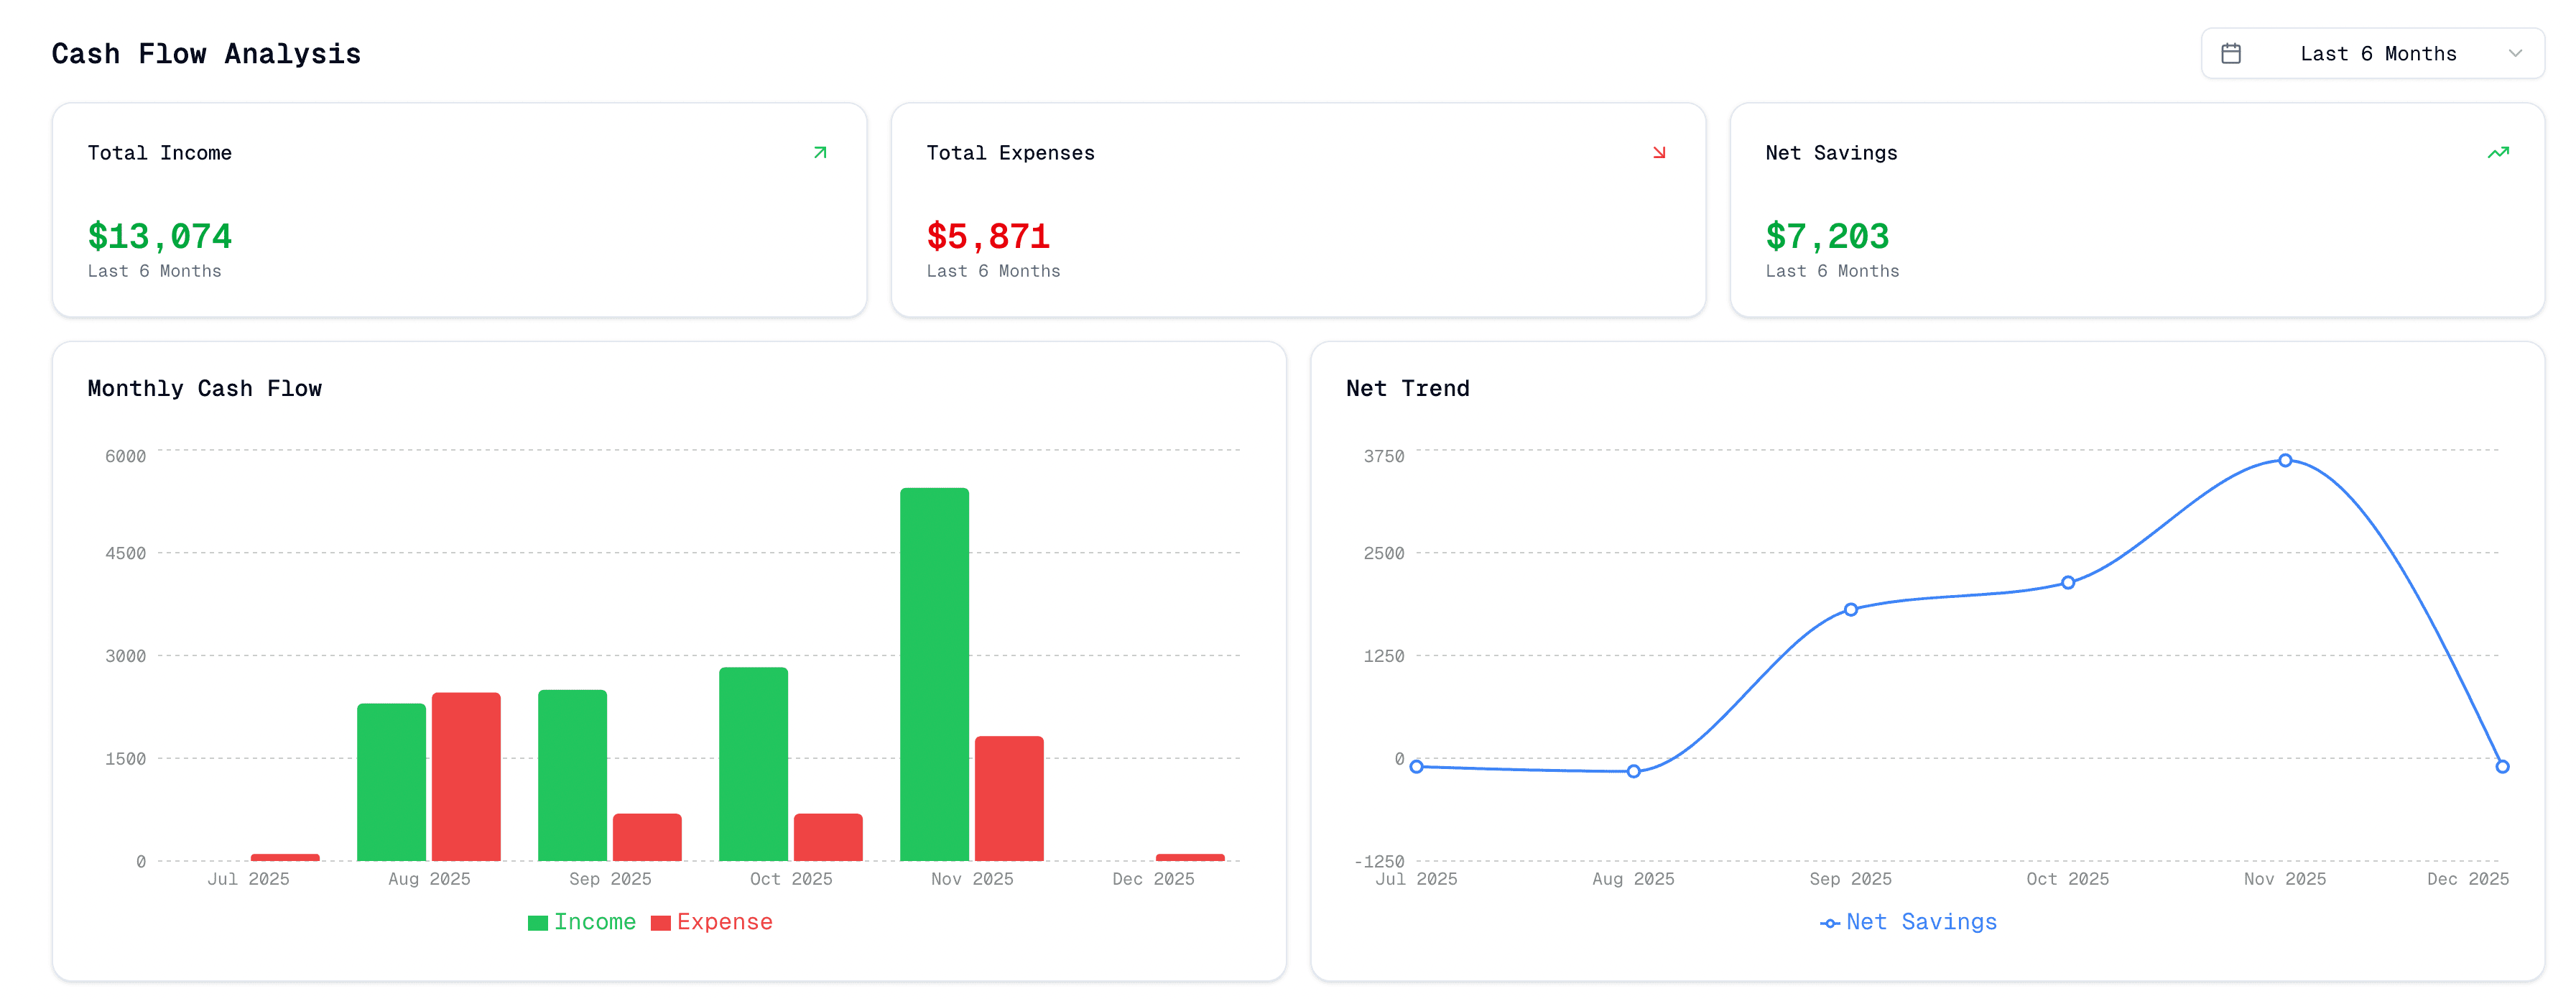Image resolution: width=2576 pixels, height=999 pixels.
Task: Click the Net Savings value $7,203
Action: click(1827, 236)
